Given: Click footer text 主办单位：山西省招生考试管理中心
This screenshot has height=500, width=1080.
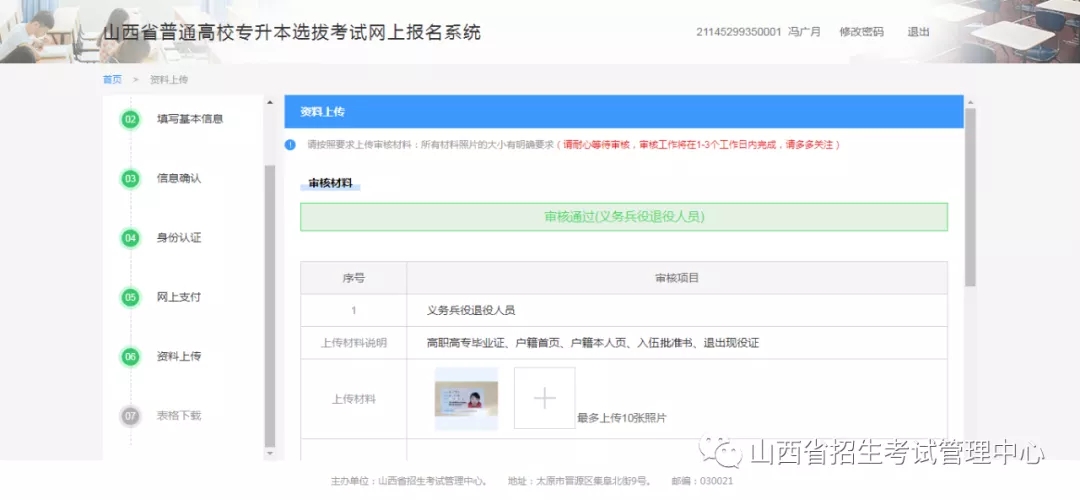Looking at the screenshot, I should (x=409, y=481).
